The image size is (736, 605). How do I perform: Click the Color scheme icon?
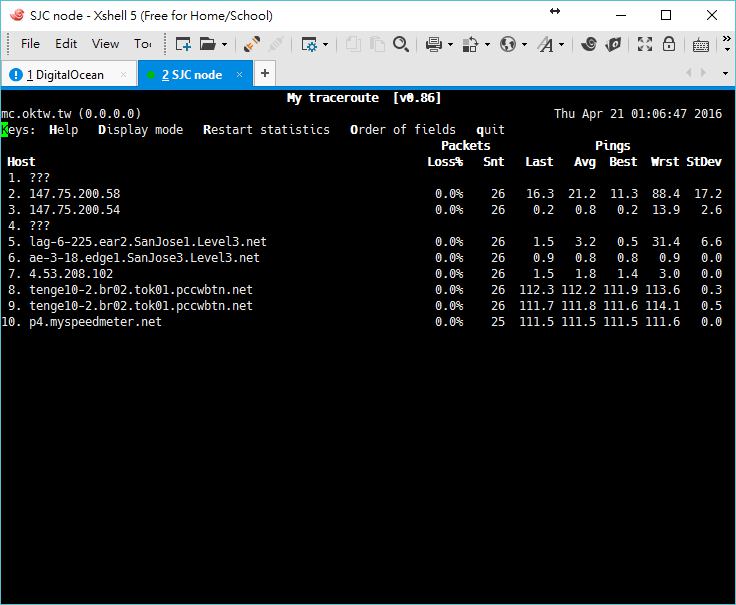tap(470, 45)
